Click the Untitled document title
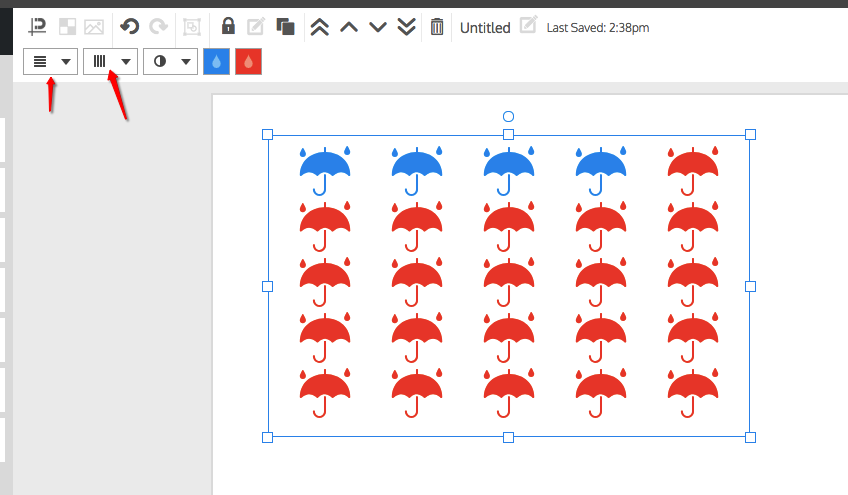 coord(485,28)
